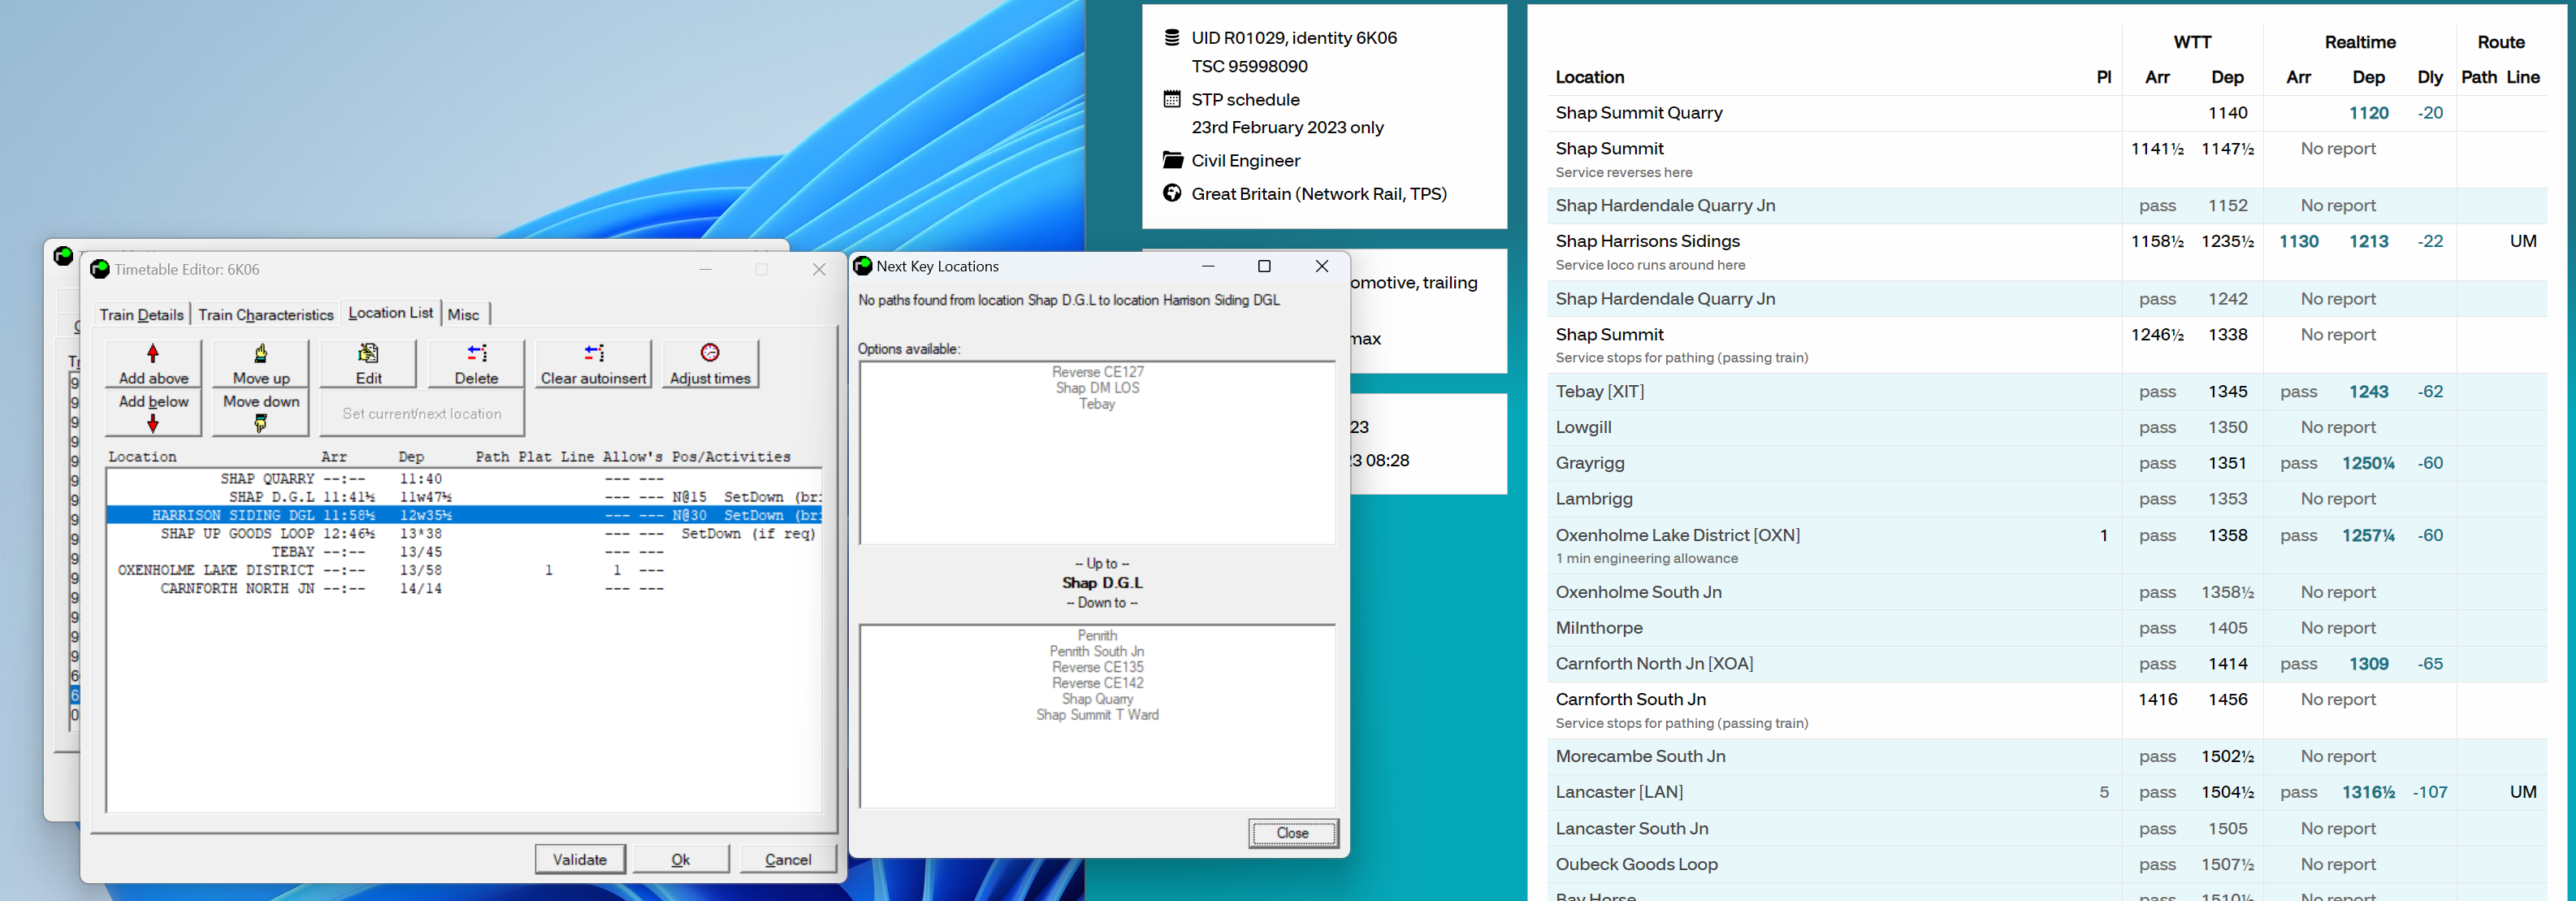Click the UID database icon in schedule panel

1172,38
